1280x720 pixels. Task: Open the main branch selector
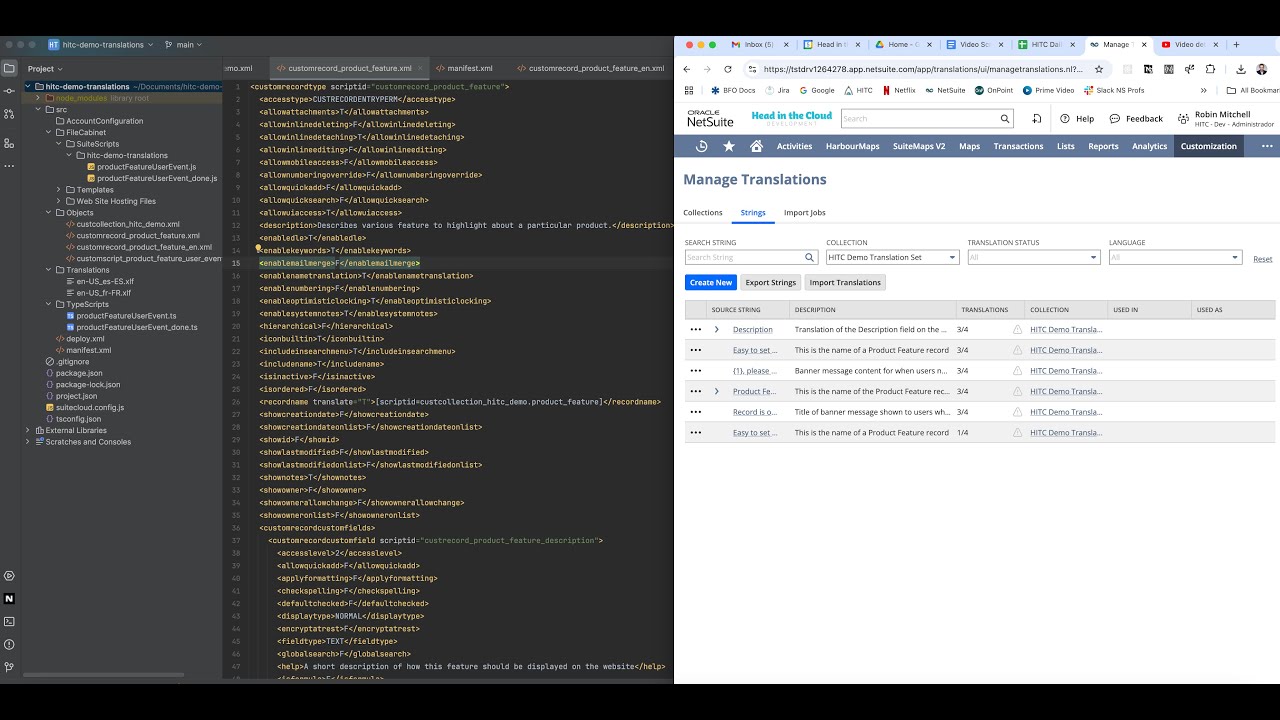click(183, 44)
